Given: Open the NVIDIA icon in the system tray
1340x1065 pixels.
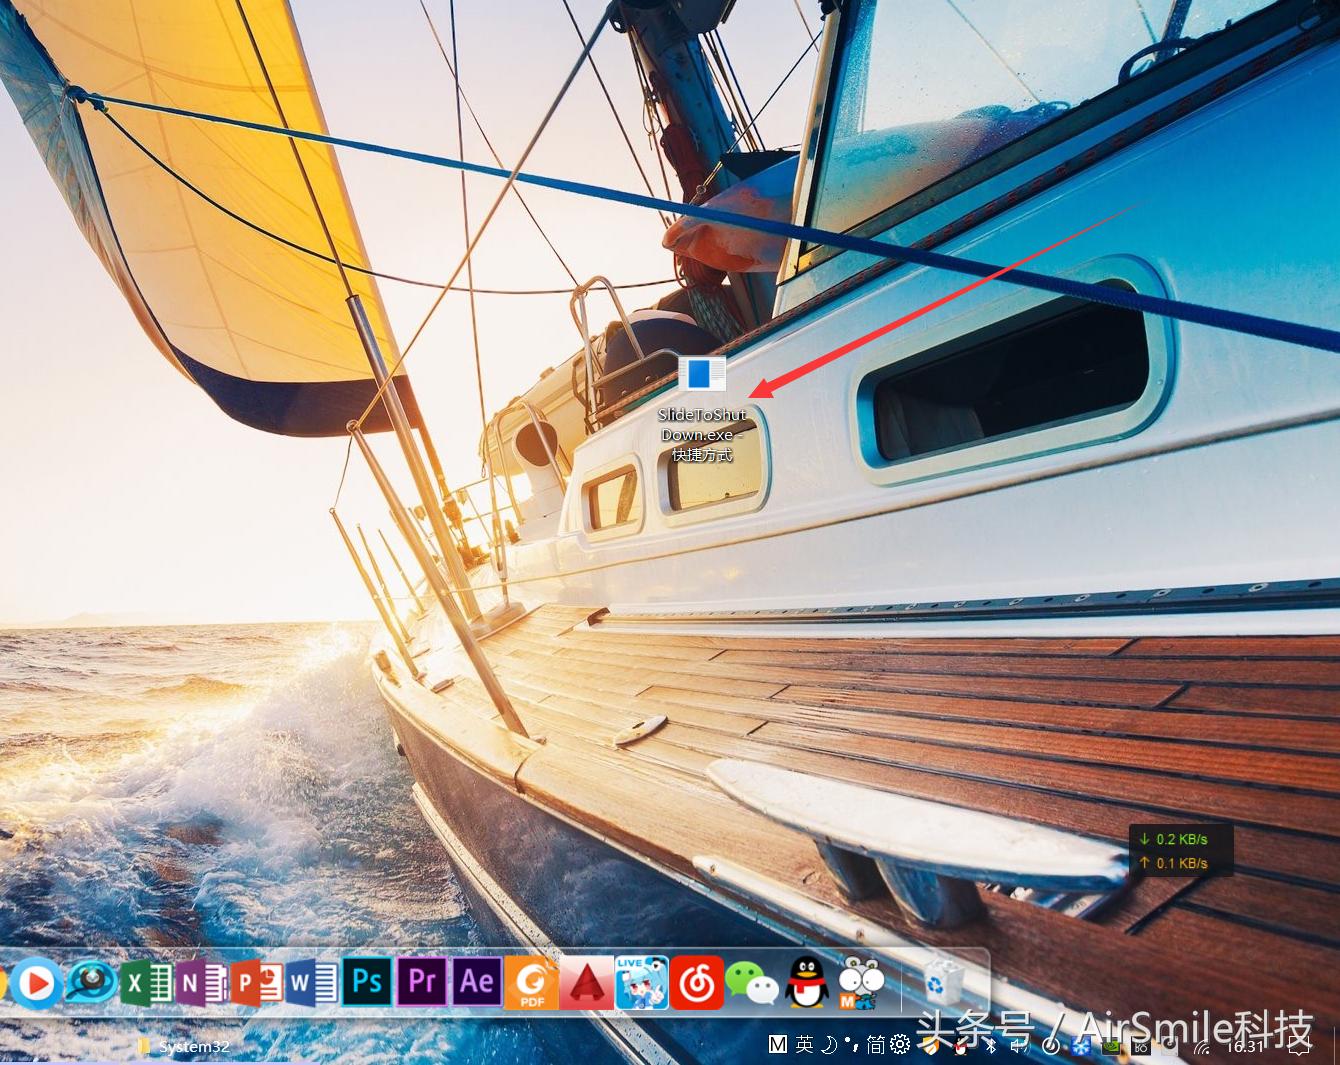Looking at the screenshot, I should click(1111, 1046).
